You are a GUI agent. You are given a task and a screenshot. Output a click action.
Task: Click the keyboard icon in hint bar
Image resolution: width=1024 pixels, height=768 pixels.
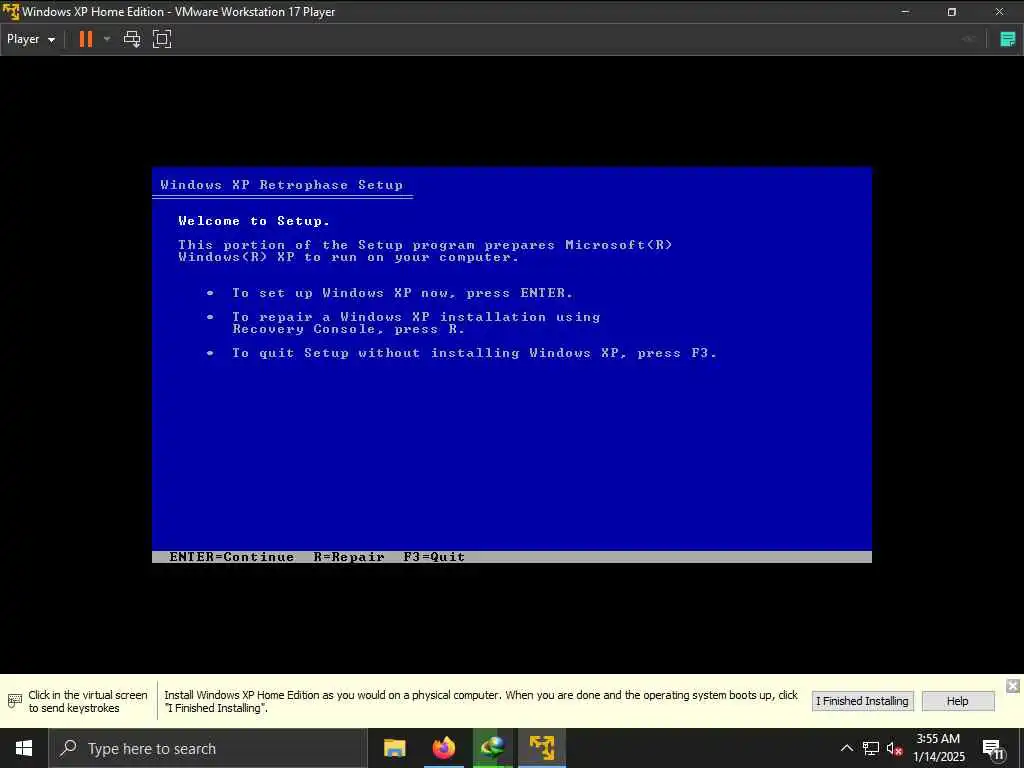14,701
